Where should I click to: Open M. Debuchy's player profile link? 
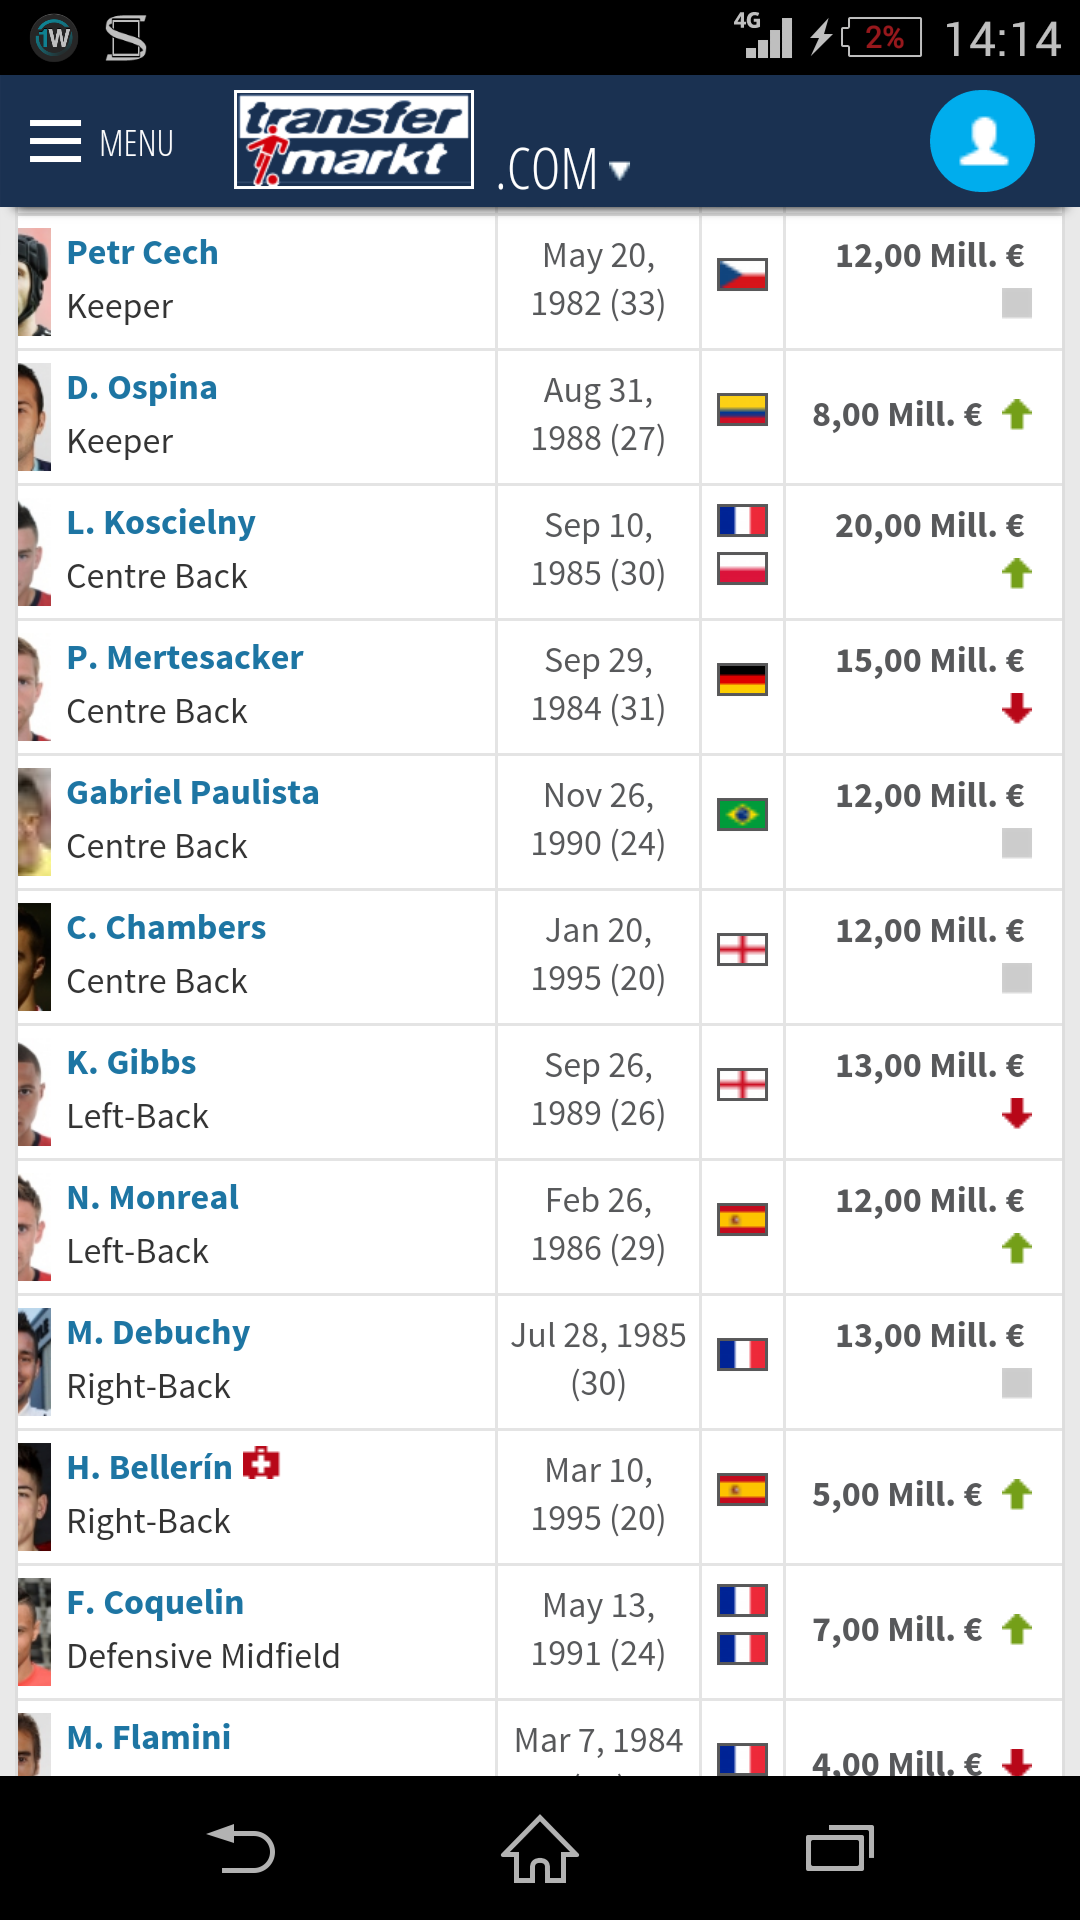click(158, 1332)
